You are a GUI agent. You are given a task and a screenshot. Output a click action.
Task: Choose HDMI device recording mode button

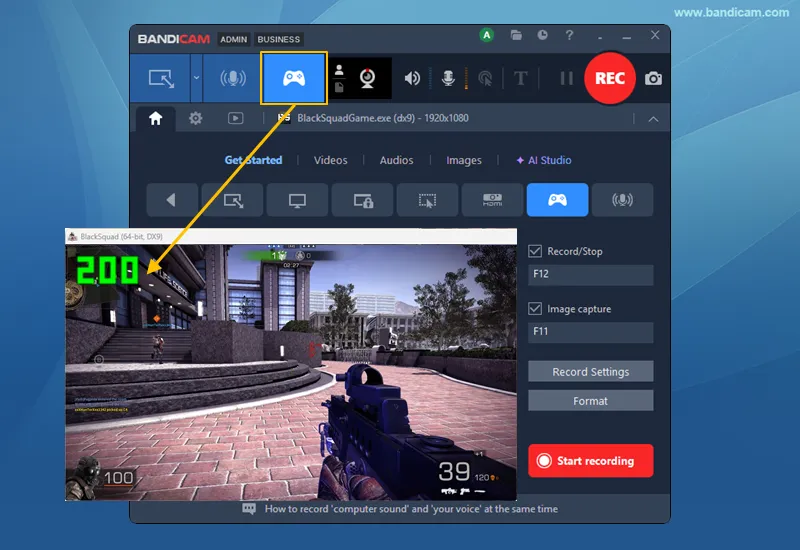point(492,199)
